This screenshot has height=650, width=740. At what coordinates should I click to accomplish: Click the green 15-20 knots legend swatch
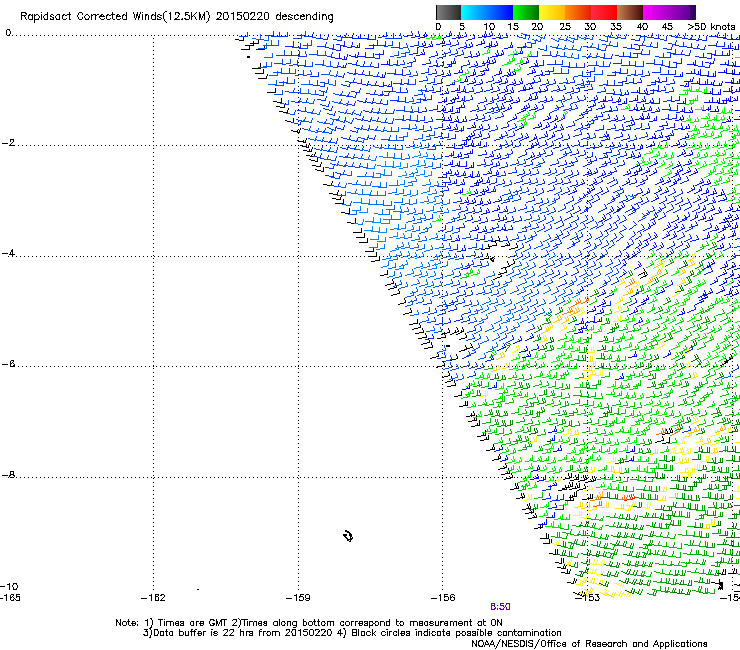(x=526, y=12)
